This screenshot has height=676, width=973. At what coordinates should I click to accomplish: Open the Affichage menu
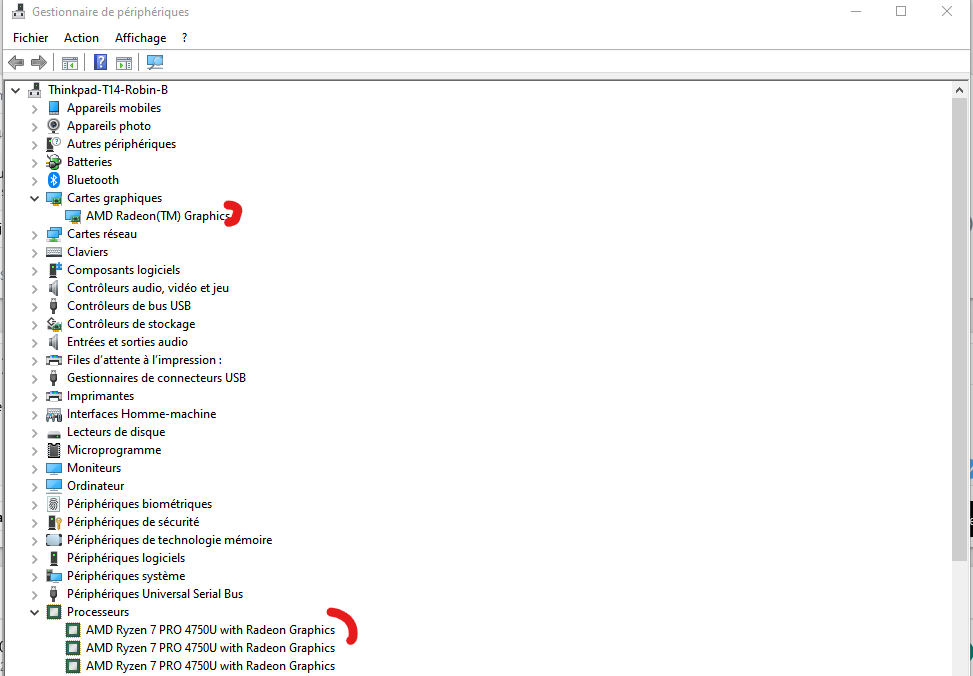click(140, 38)
